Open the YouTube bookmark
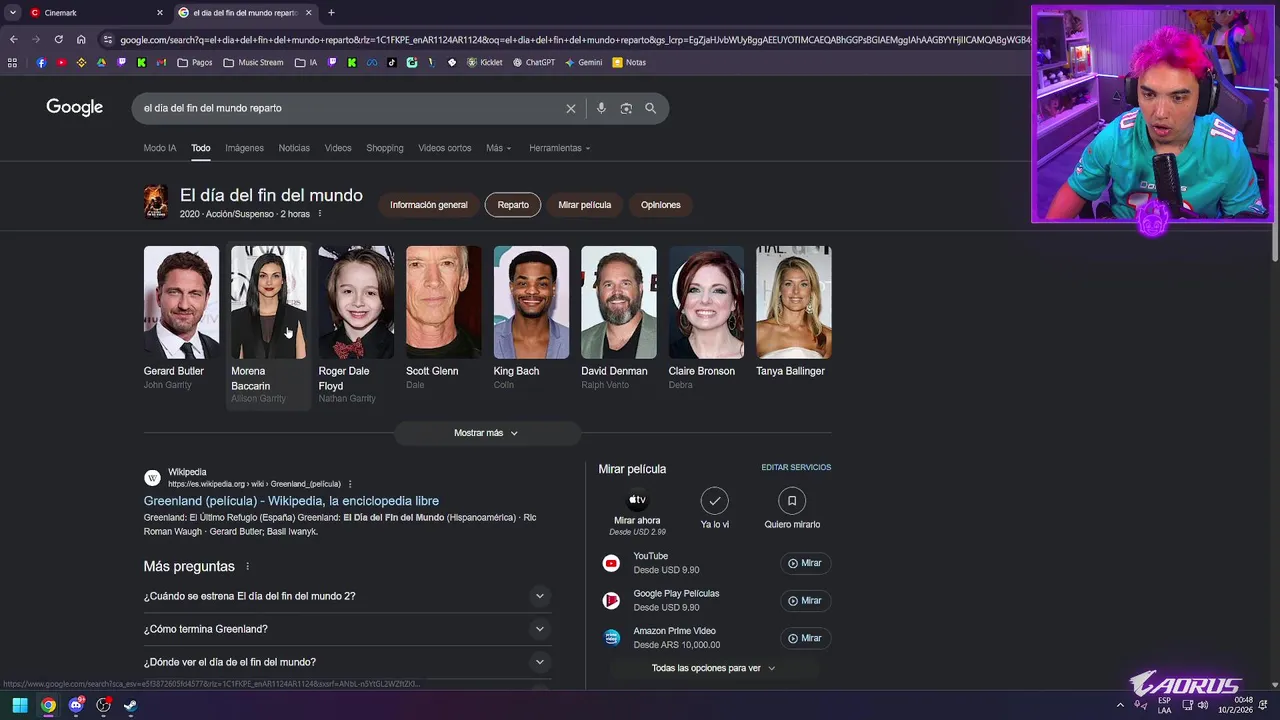The height and width of the screenshot is (720, 1280). [61, 62]
